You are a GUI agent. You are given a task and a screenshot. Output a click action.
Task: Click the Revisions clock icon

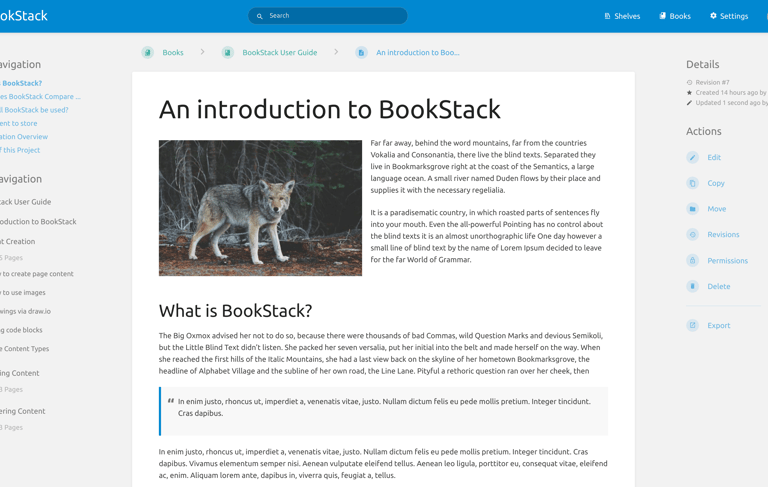point(693,235)
